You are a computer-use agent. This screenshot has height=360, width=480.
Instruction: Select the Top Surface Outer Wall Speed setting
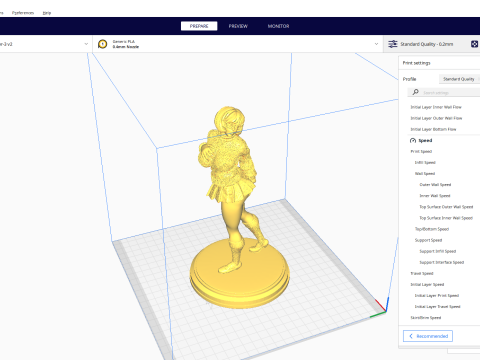click(446, 207)
